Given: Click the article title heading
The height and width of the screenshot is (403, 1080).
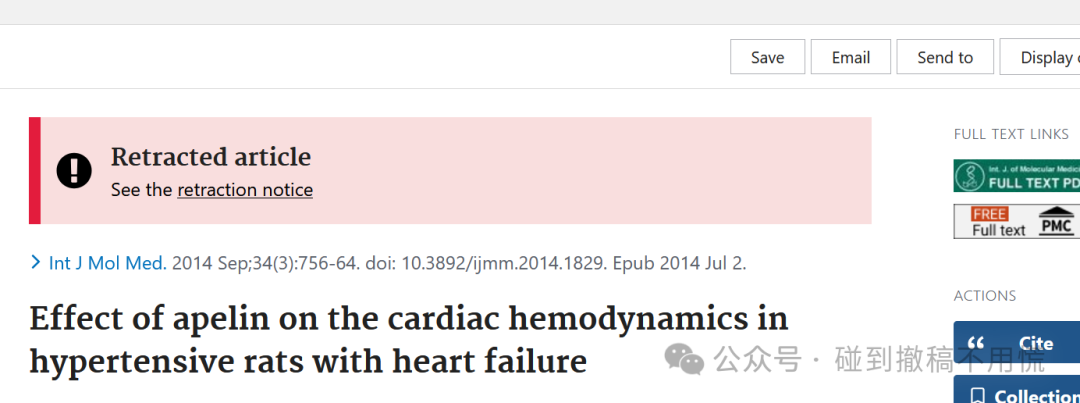Looking at the screenshot, I should (408, 340).
